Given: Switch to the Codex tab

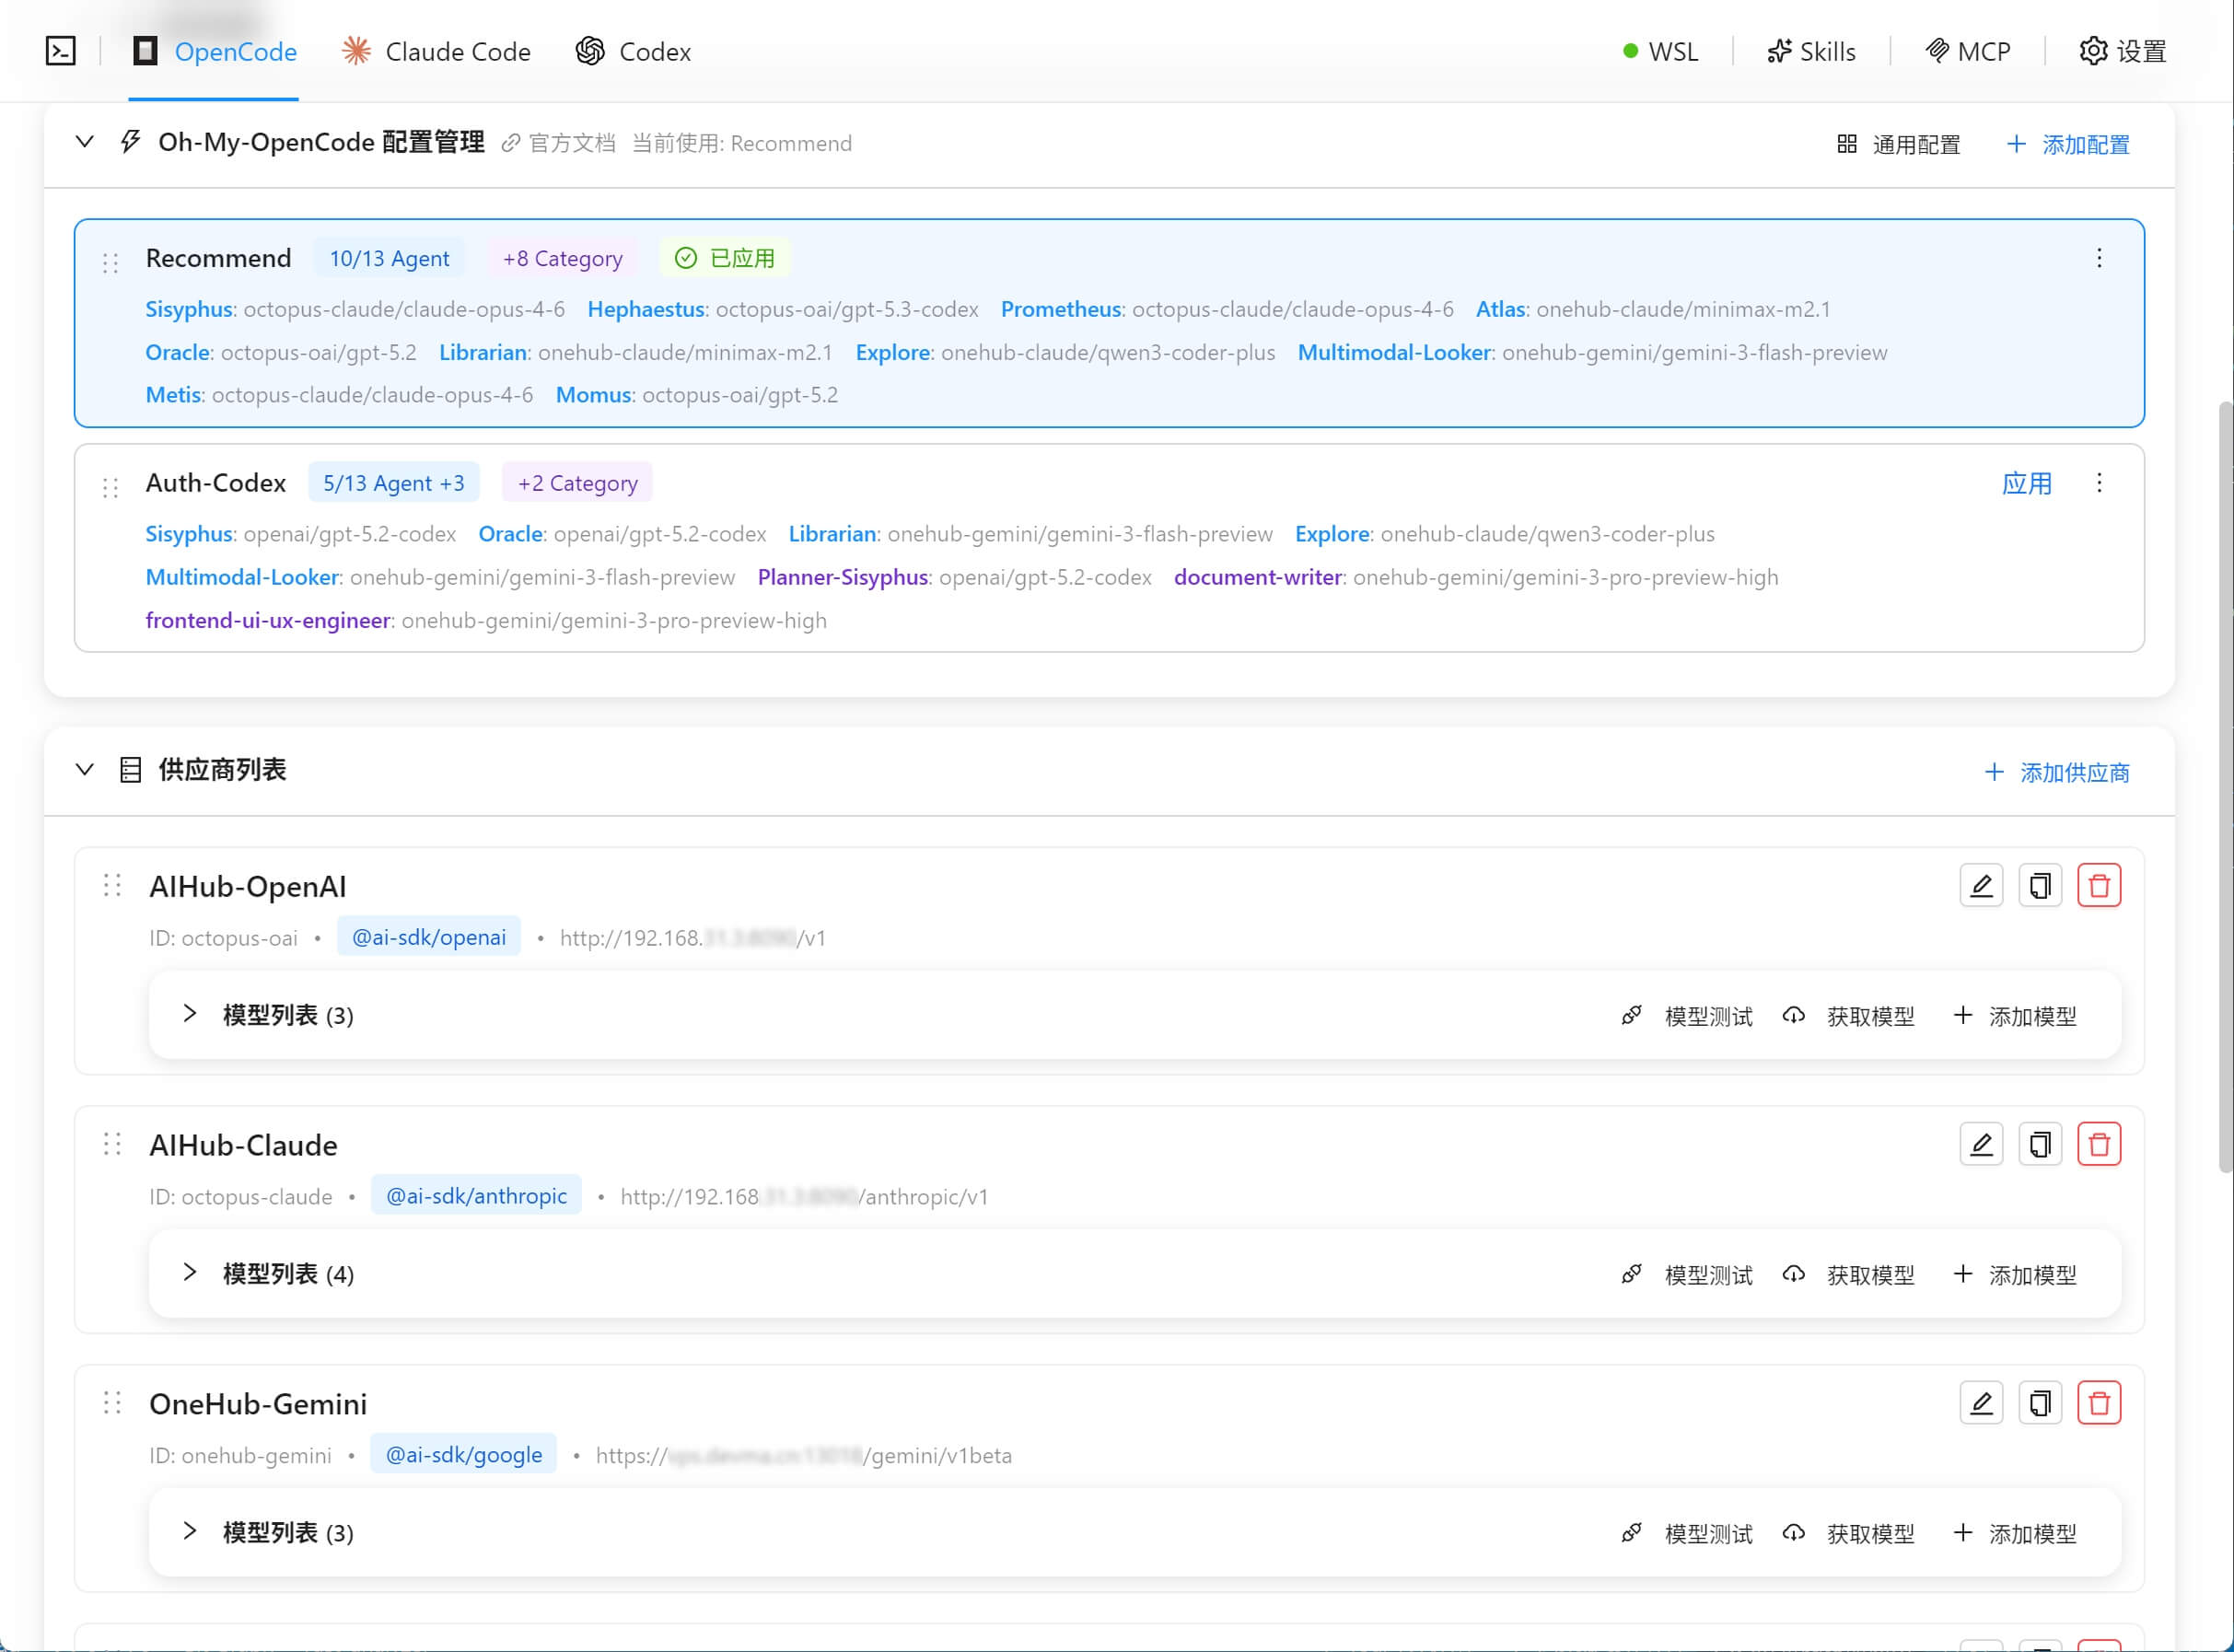Looking at the screenshot, I should [x=633, y=51].
